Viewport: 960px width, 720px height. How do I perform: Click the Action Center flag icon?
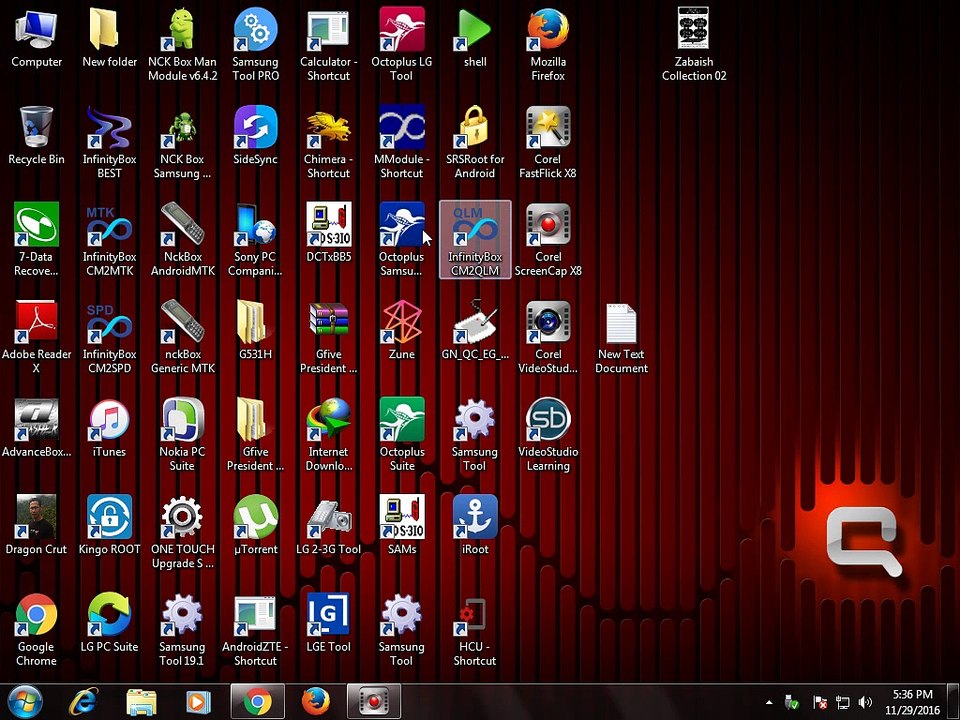[x=820, y=702]
